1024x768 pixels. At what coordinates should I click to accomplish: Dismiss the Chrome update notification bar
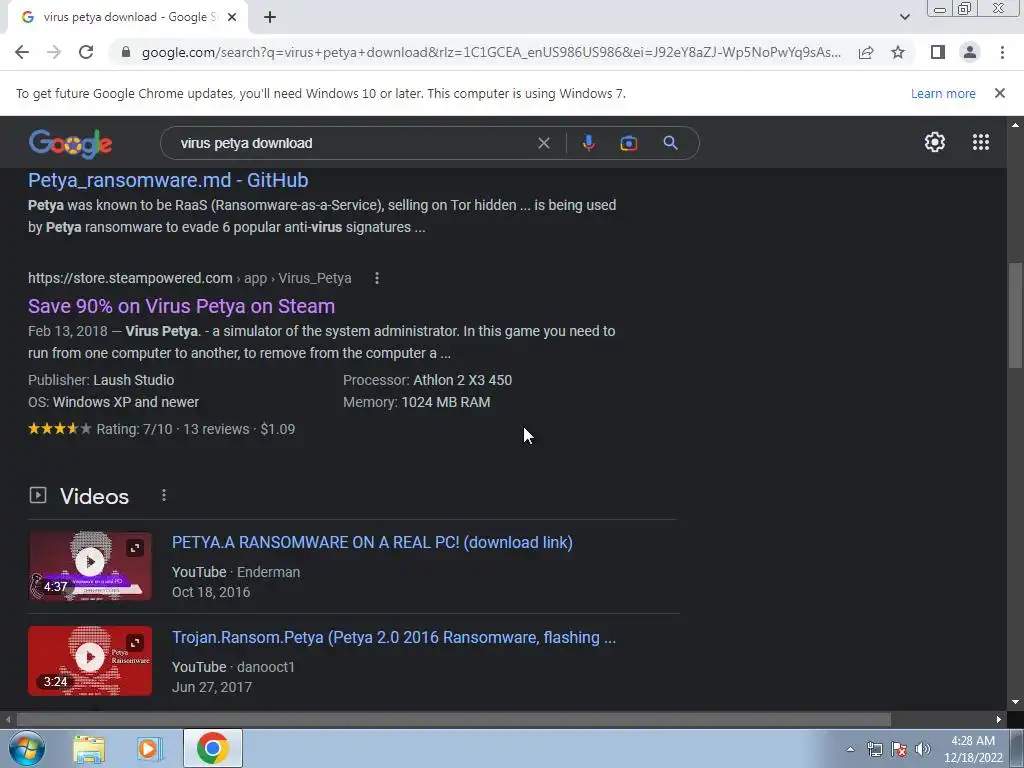[999, 93]
